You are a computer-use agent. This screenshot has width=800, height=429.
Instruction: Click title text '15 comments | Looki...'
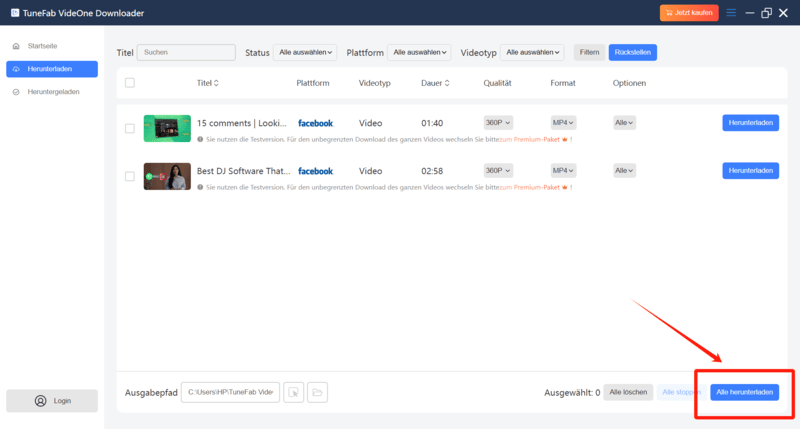tap(242, 123)
